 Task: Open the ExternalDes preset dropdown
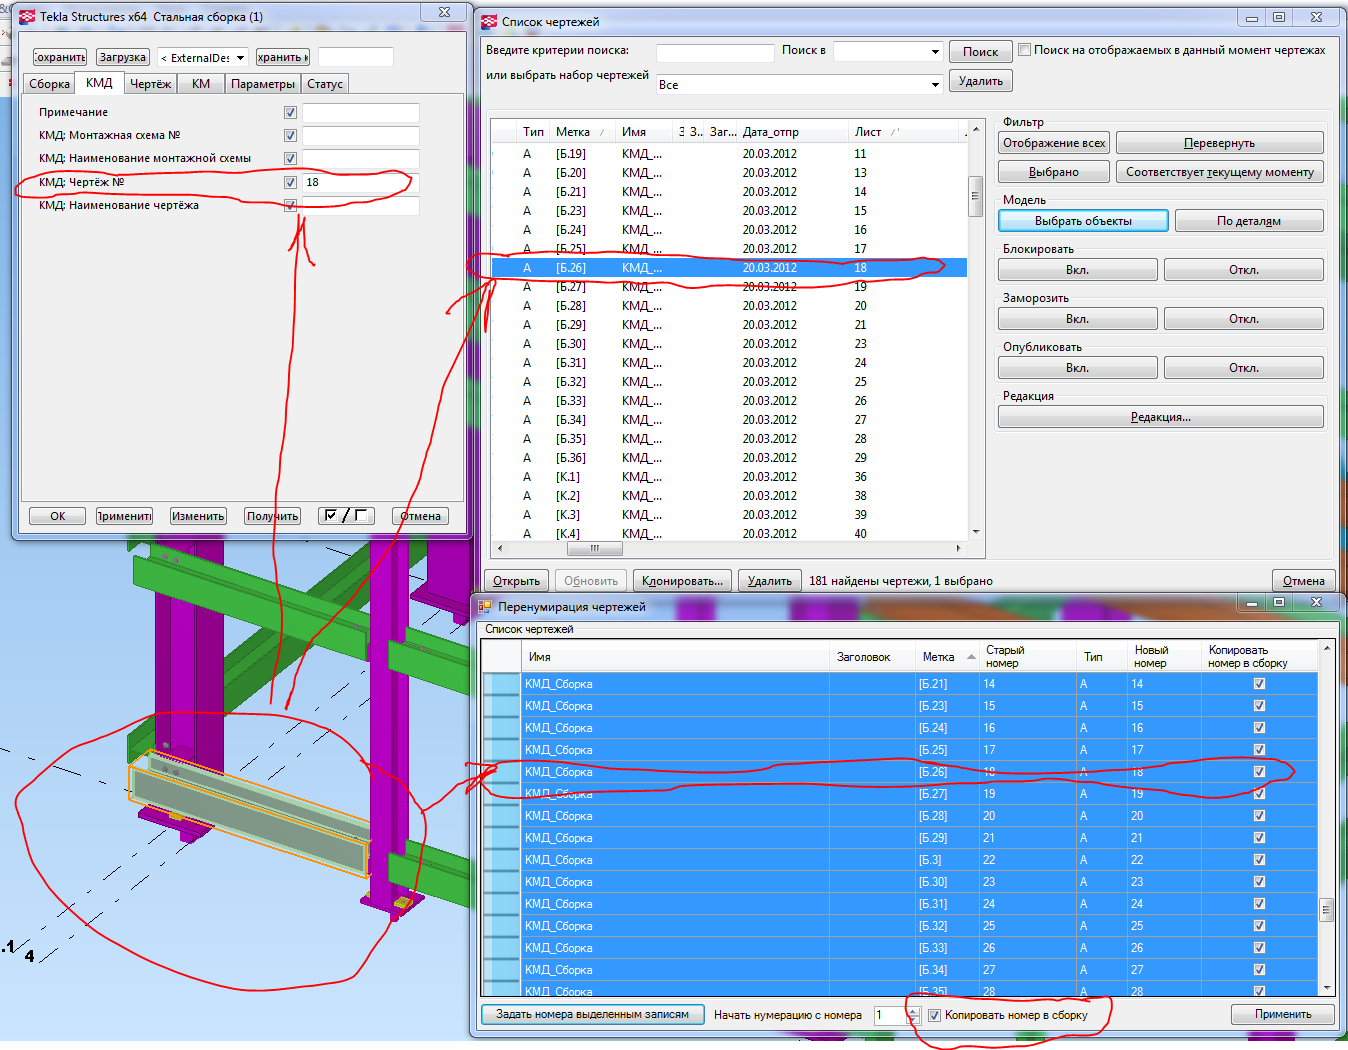coord(240,58)
